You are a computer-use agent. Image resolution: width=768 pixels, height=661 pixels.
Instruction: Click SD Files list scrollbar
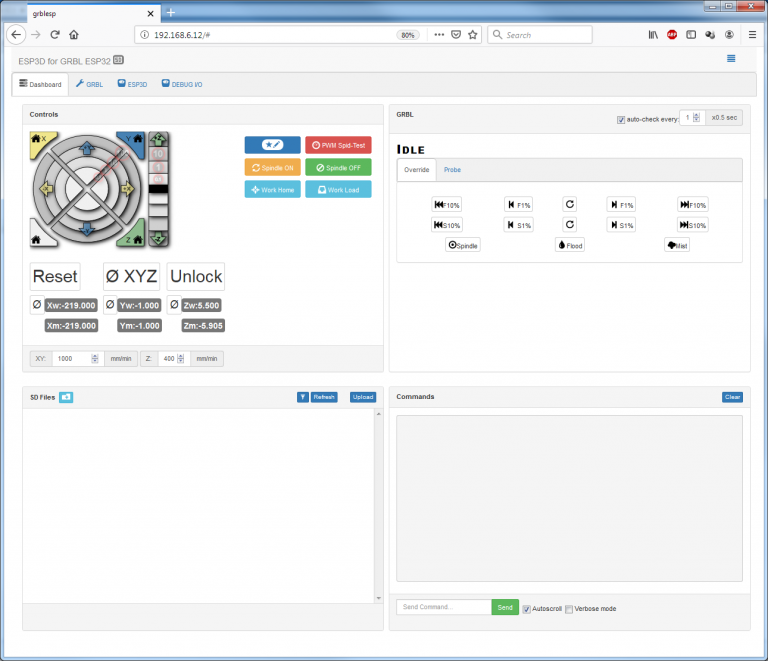click(378, 507)
